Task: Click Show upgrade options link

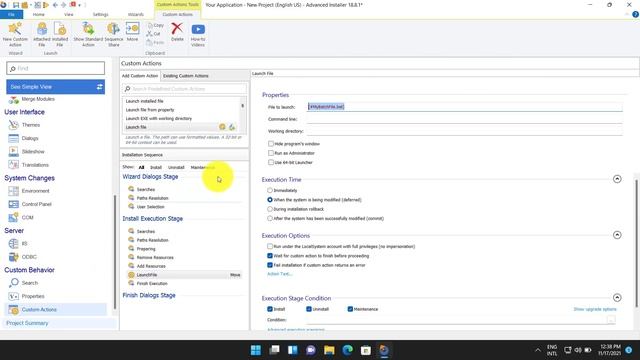Action: click(595, 309)
